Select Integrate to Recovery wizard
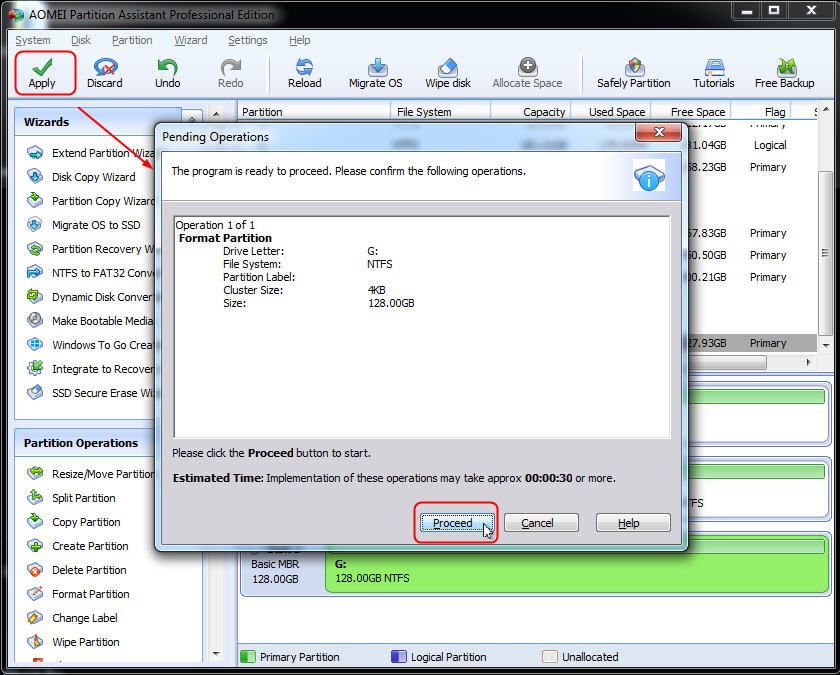The height and width of the screenshot is (675, 840). pos(91,369)
